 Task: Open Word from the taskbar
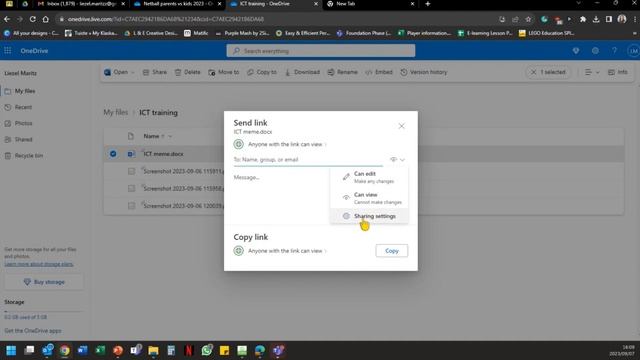[82, 350]
